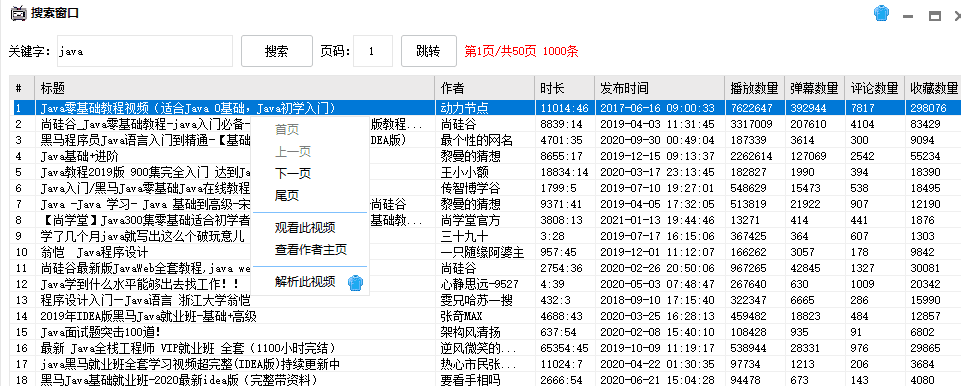Click the app logo icon in title bar

(19, 13)
